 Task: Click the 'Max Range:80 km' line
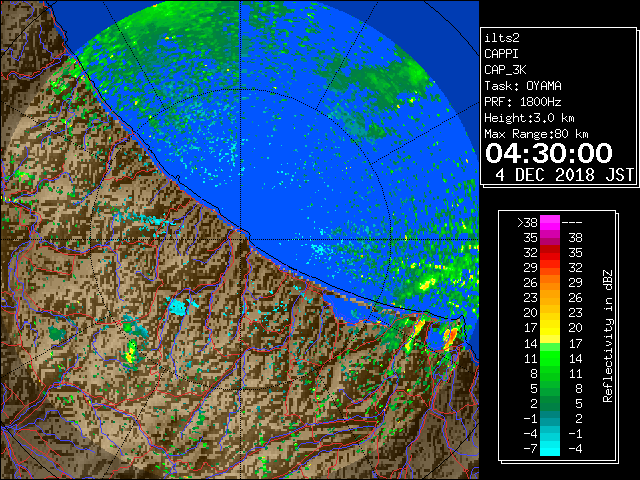pos(536,134)
